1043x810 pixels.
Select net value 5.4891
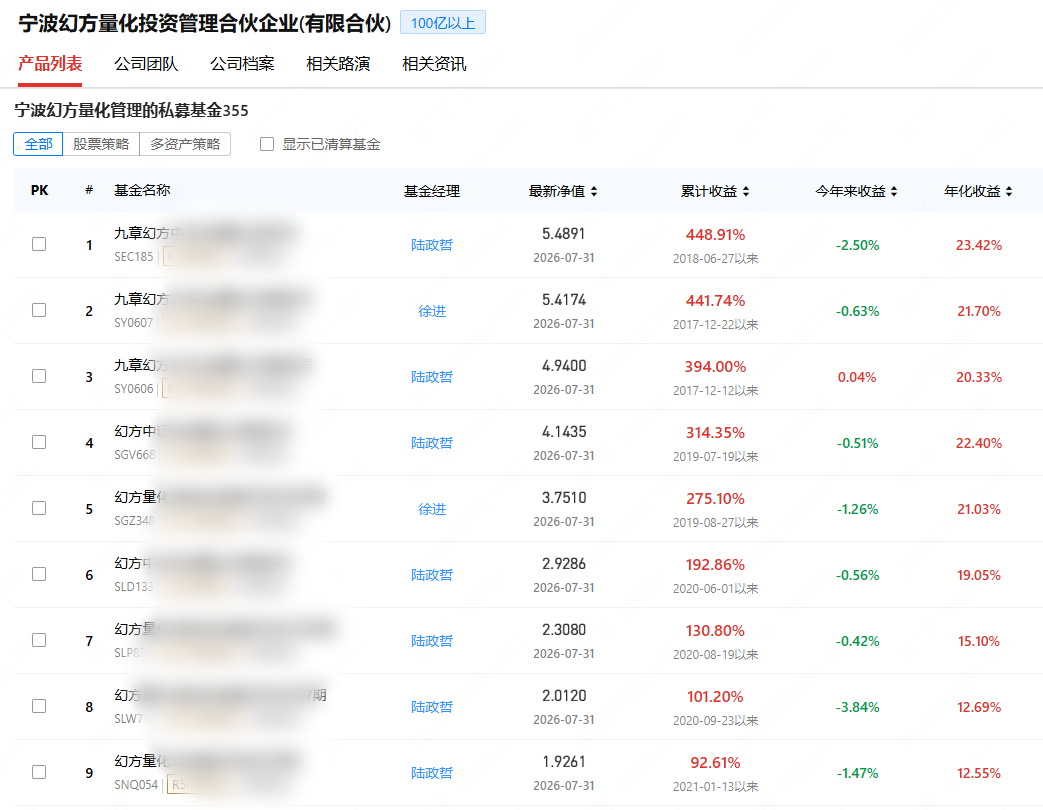[563, 233]
